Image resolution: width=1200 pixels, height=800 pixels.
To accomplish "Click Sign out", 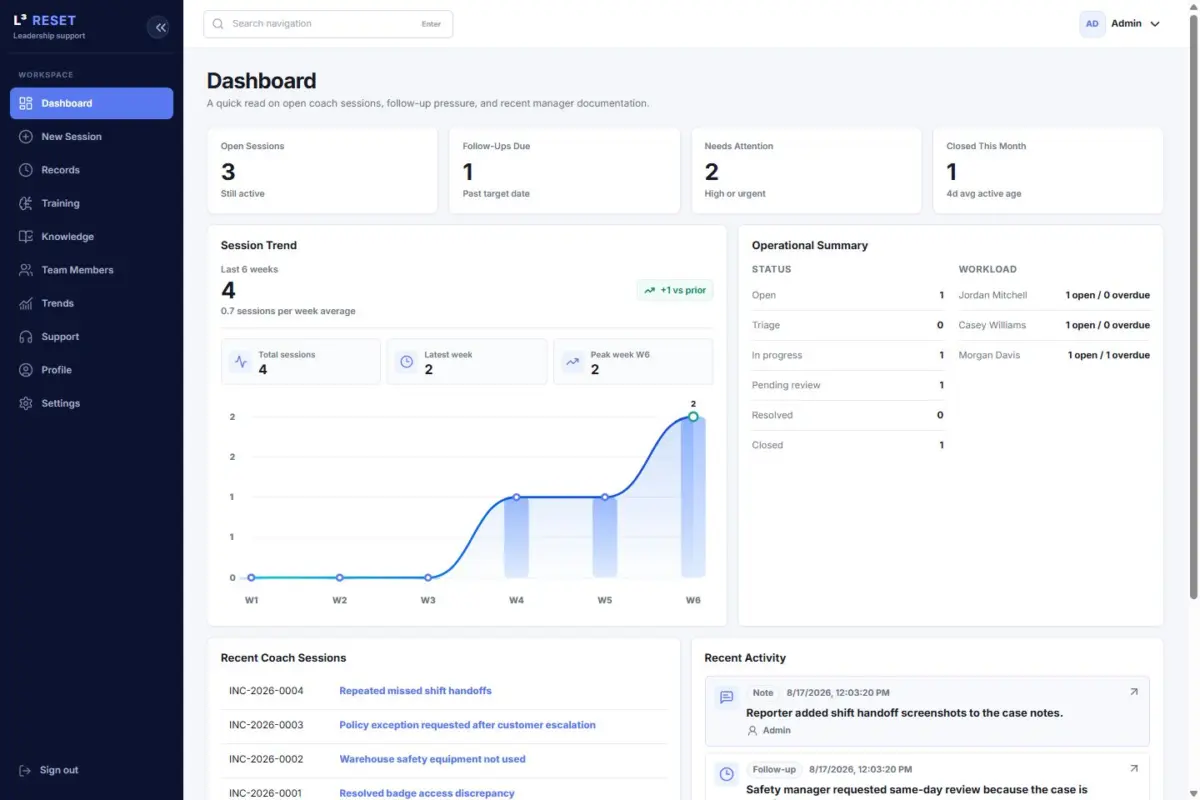I will (59, 770).
